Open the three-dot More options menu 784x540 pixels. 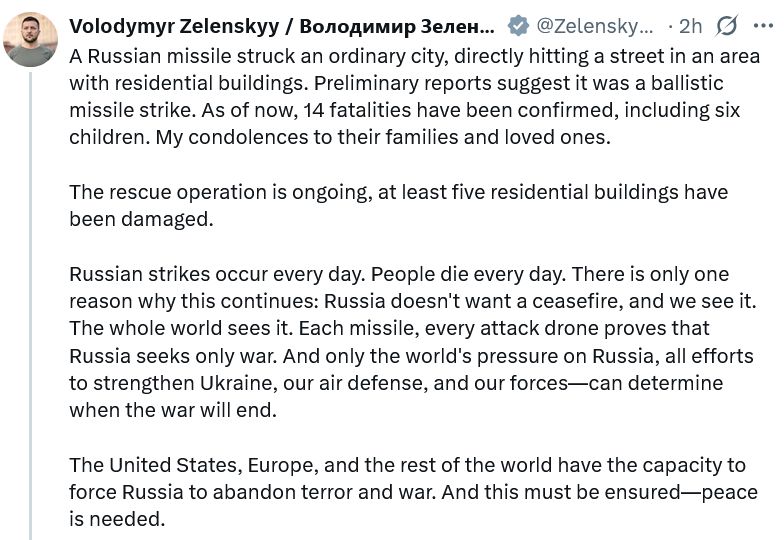763,26
